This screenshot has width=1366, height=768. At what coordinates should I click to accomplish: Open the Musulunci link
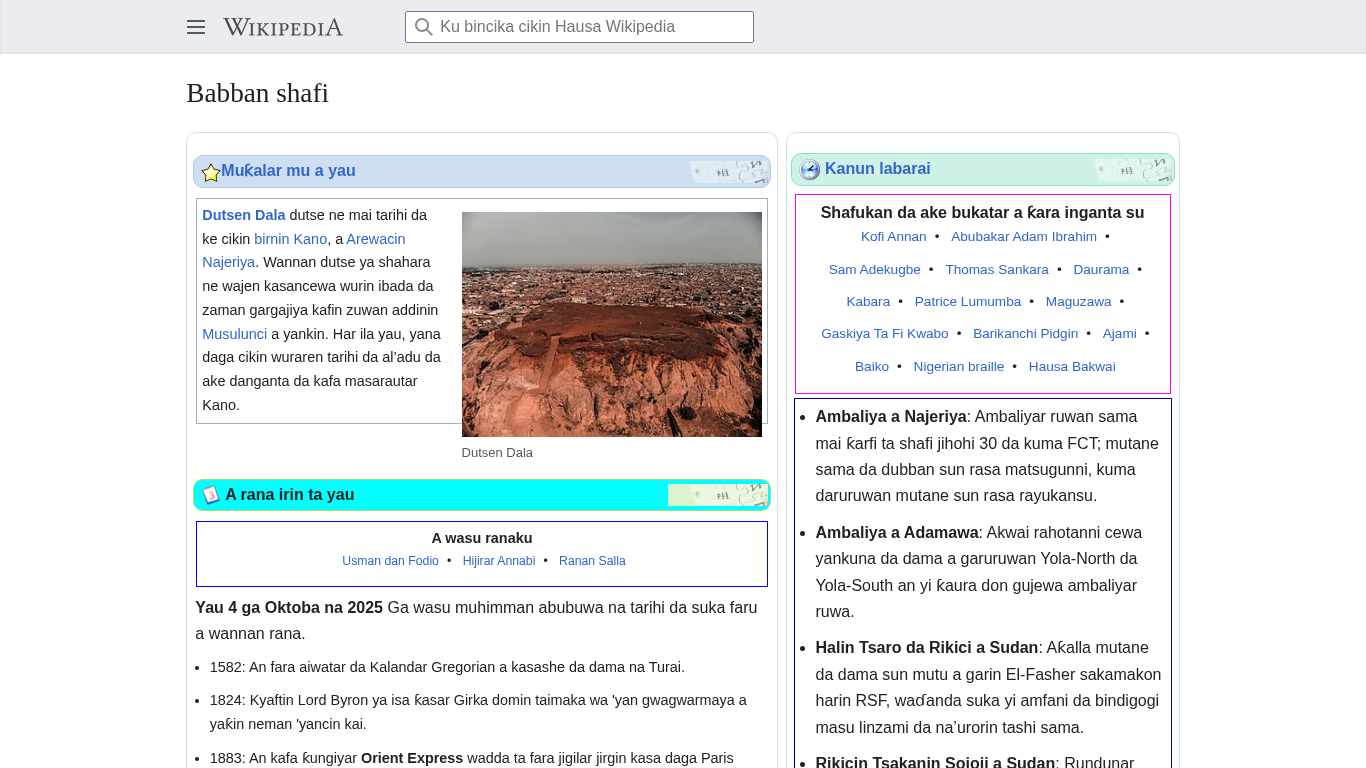click(234, 334)
